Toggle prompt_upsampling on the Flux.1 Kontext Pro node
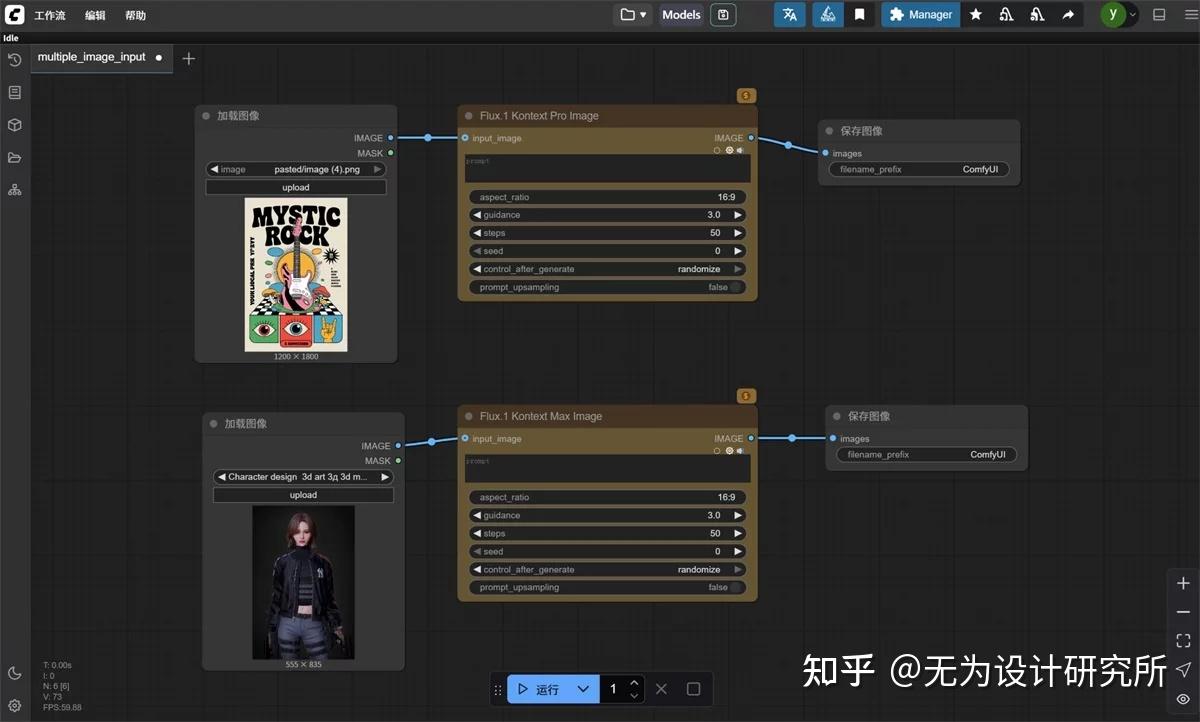 point(729,287)
